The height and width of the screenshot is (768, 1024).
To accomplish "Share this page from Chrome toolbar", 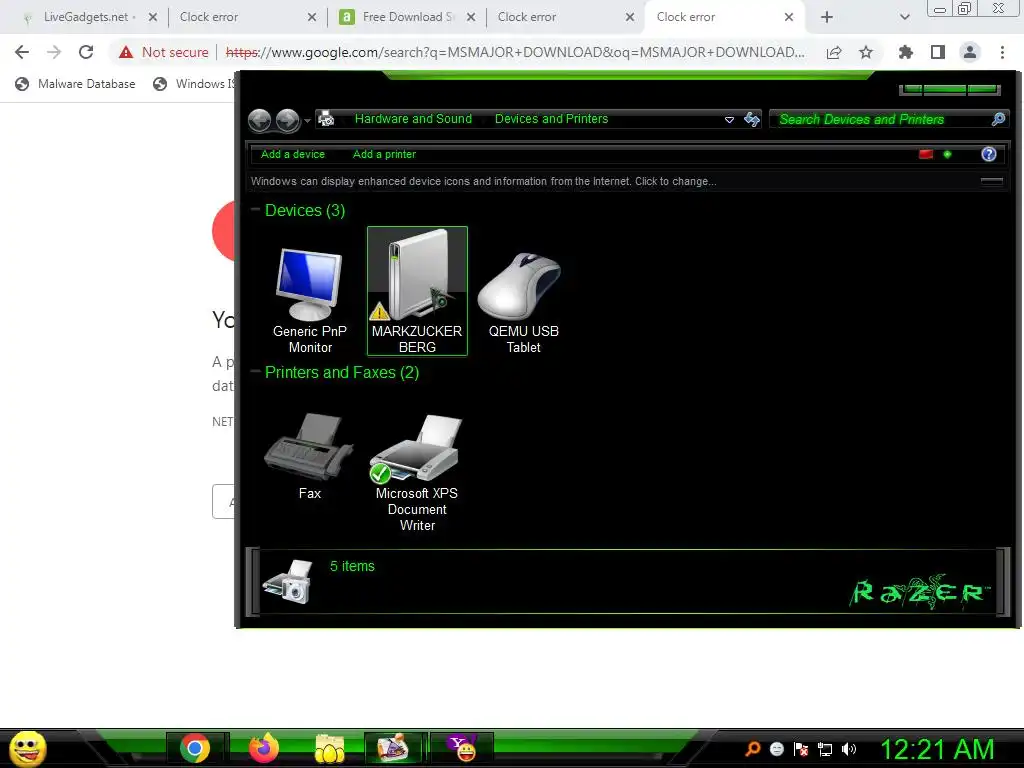I will click(x=834, y=52).
